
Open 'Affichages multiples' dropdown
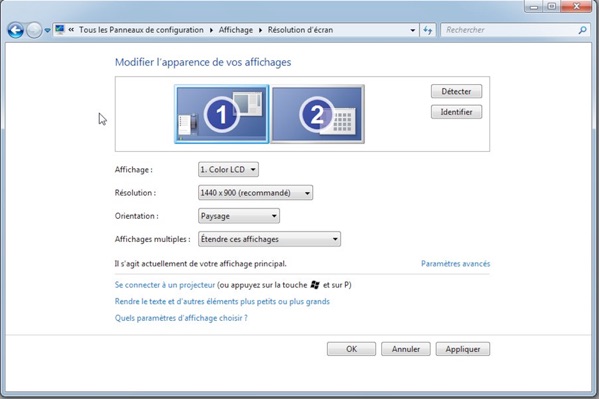pyautogui.click(x=269, y=239)
